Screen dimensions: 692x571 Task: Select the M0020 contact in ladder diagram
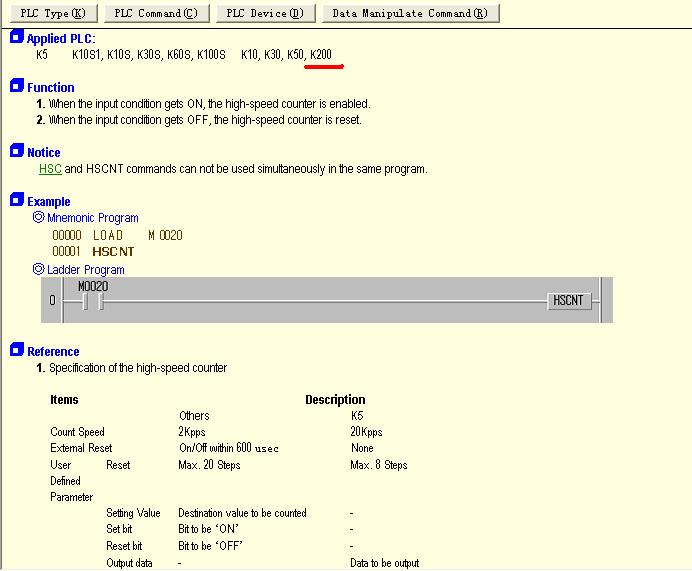(91, 300)
